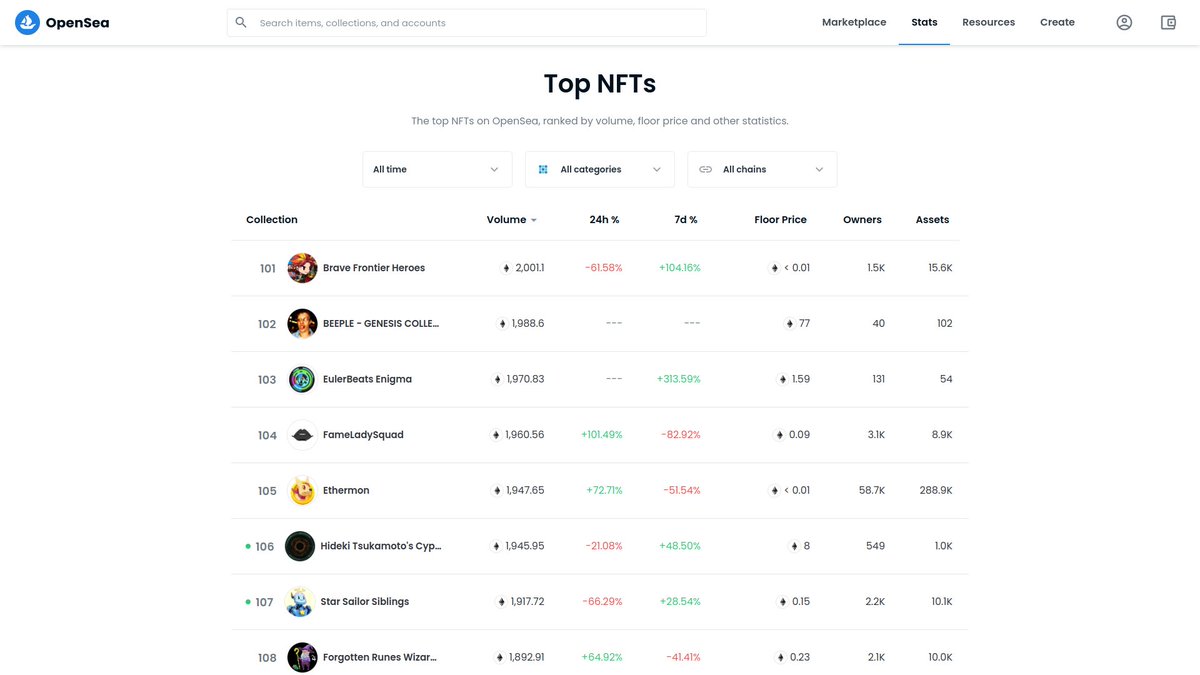
Task: Open Forgotten Runes Wizards avatar
Action: click(x=302, y=657)
